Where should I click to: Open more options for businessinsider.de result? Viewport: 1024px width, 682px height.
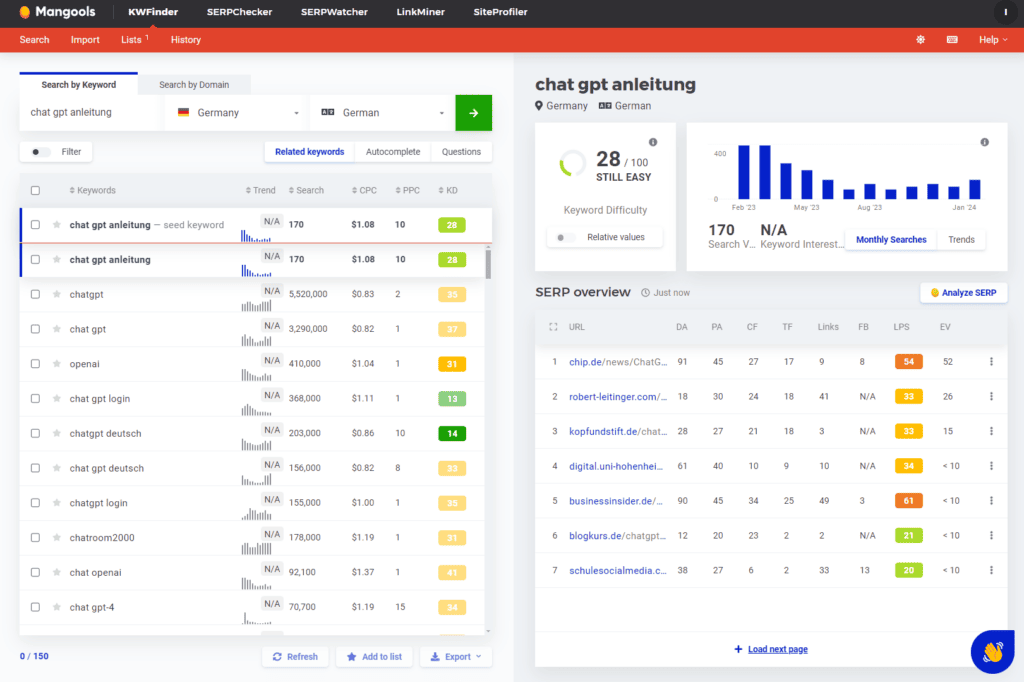point(991,500)
